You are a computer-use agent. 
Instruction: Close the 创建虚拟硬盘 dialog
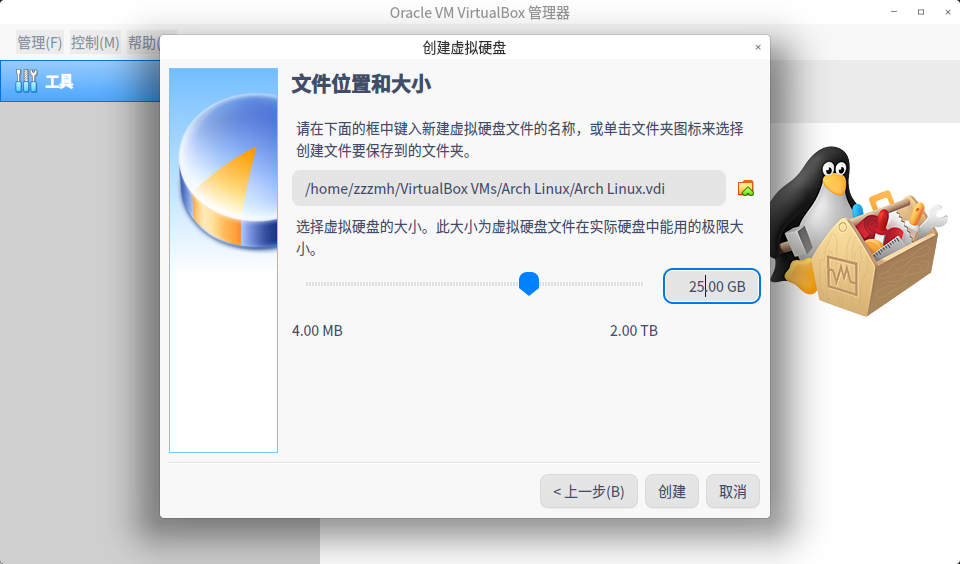(x=758, y=47)
